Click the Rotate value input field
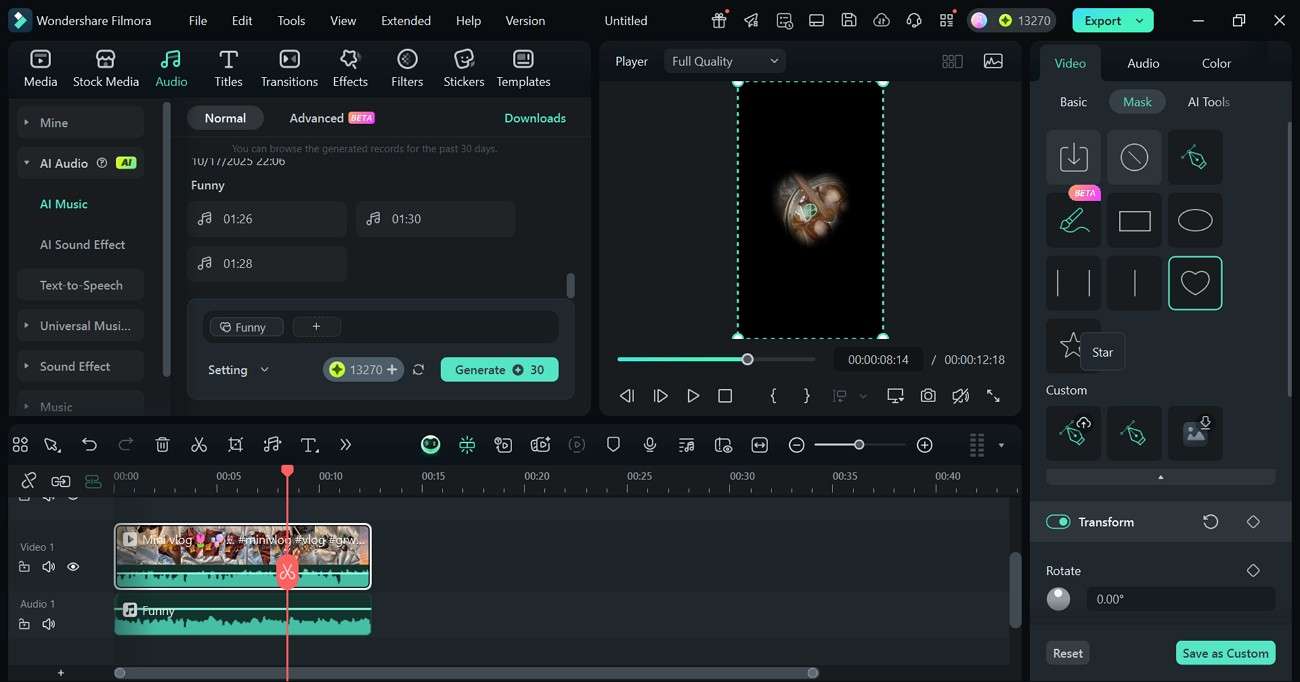 tap(1181, 599)
